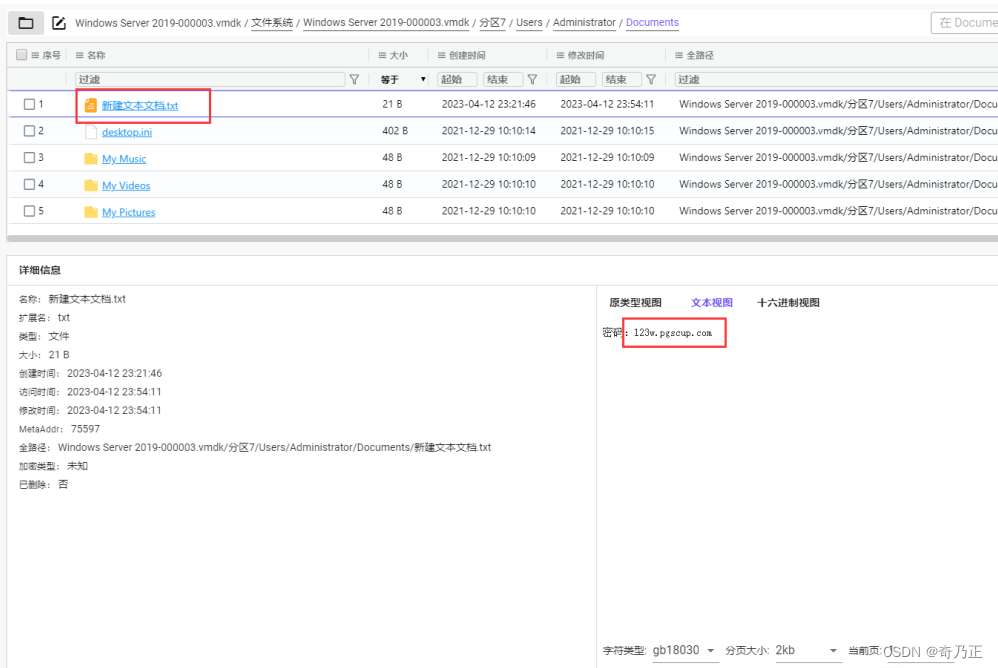Click the modified time 结束 field

click(621, 80)
